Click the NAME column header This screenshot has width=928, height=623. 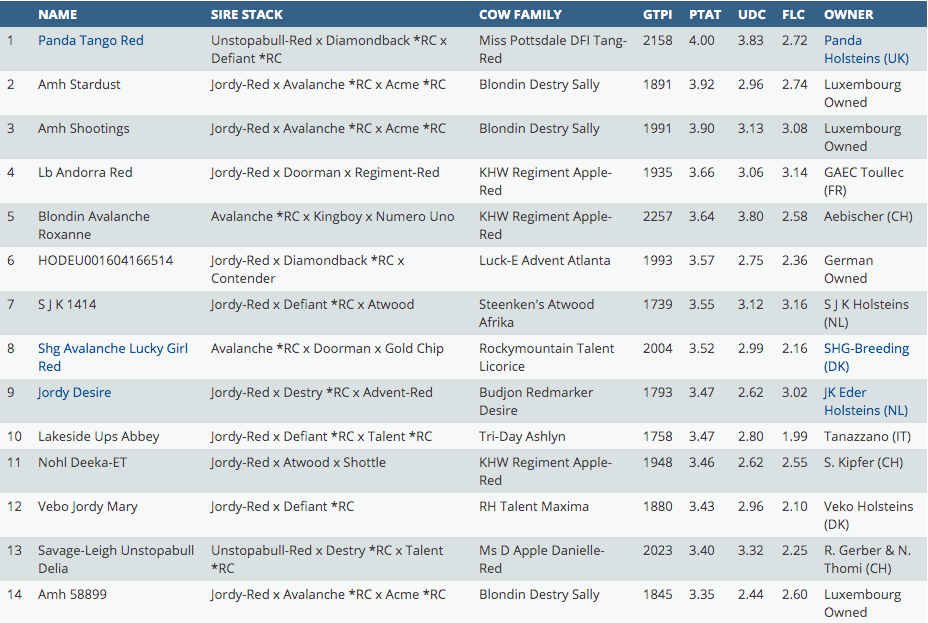pyautogui.click(x=57, y=15)
